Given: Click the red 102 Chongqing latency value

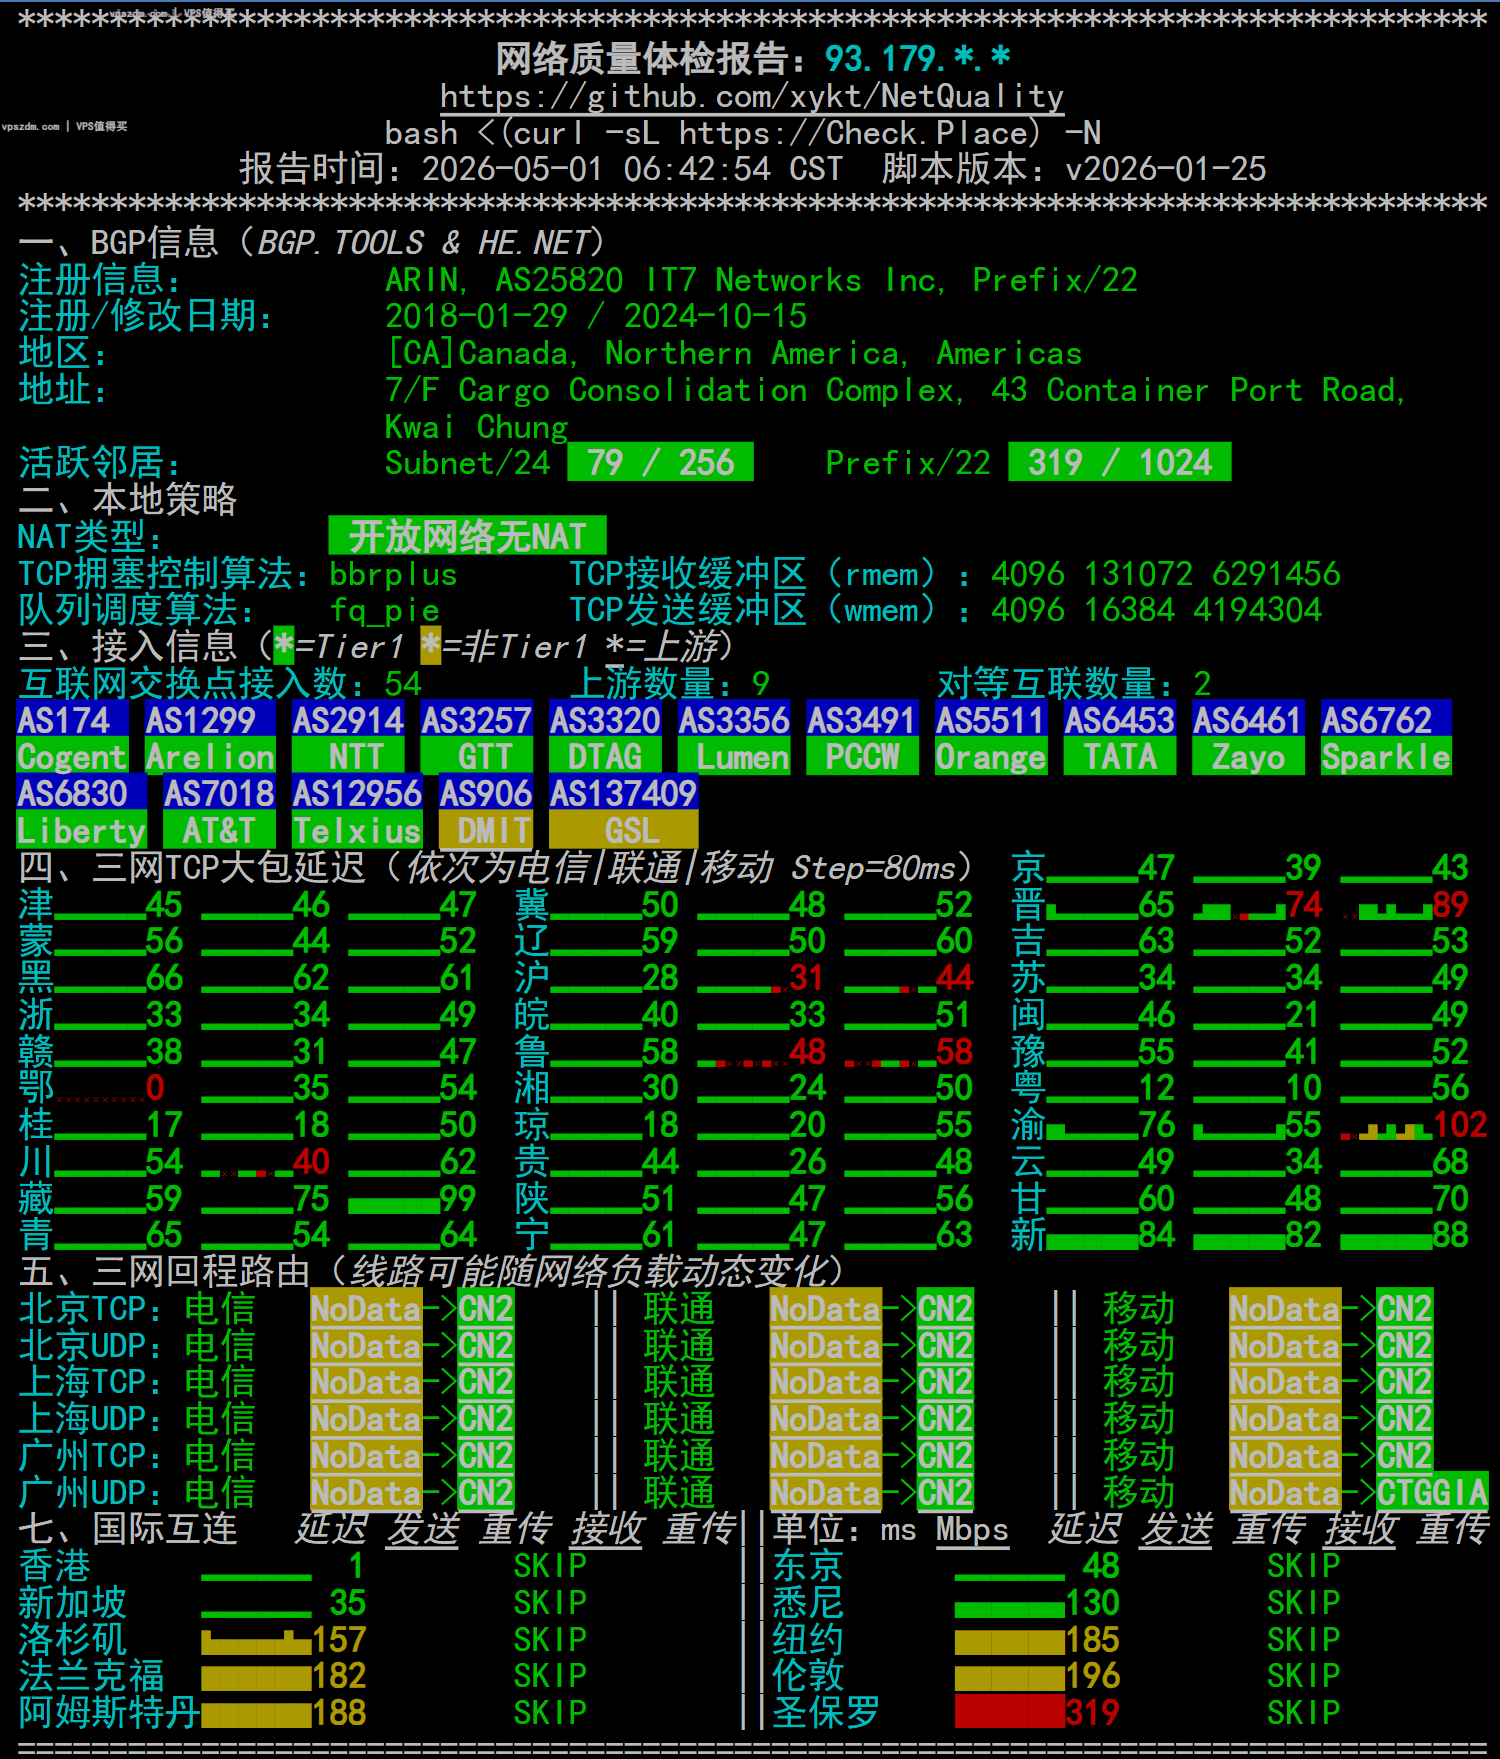Looking at the screenshot, I should 1460,1124.
